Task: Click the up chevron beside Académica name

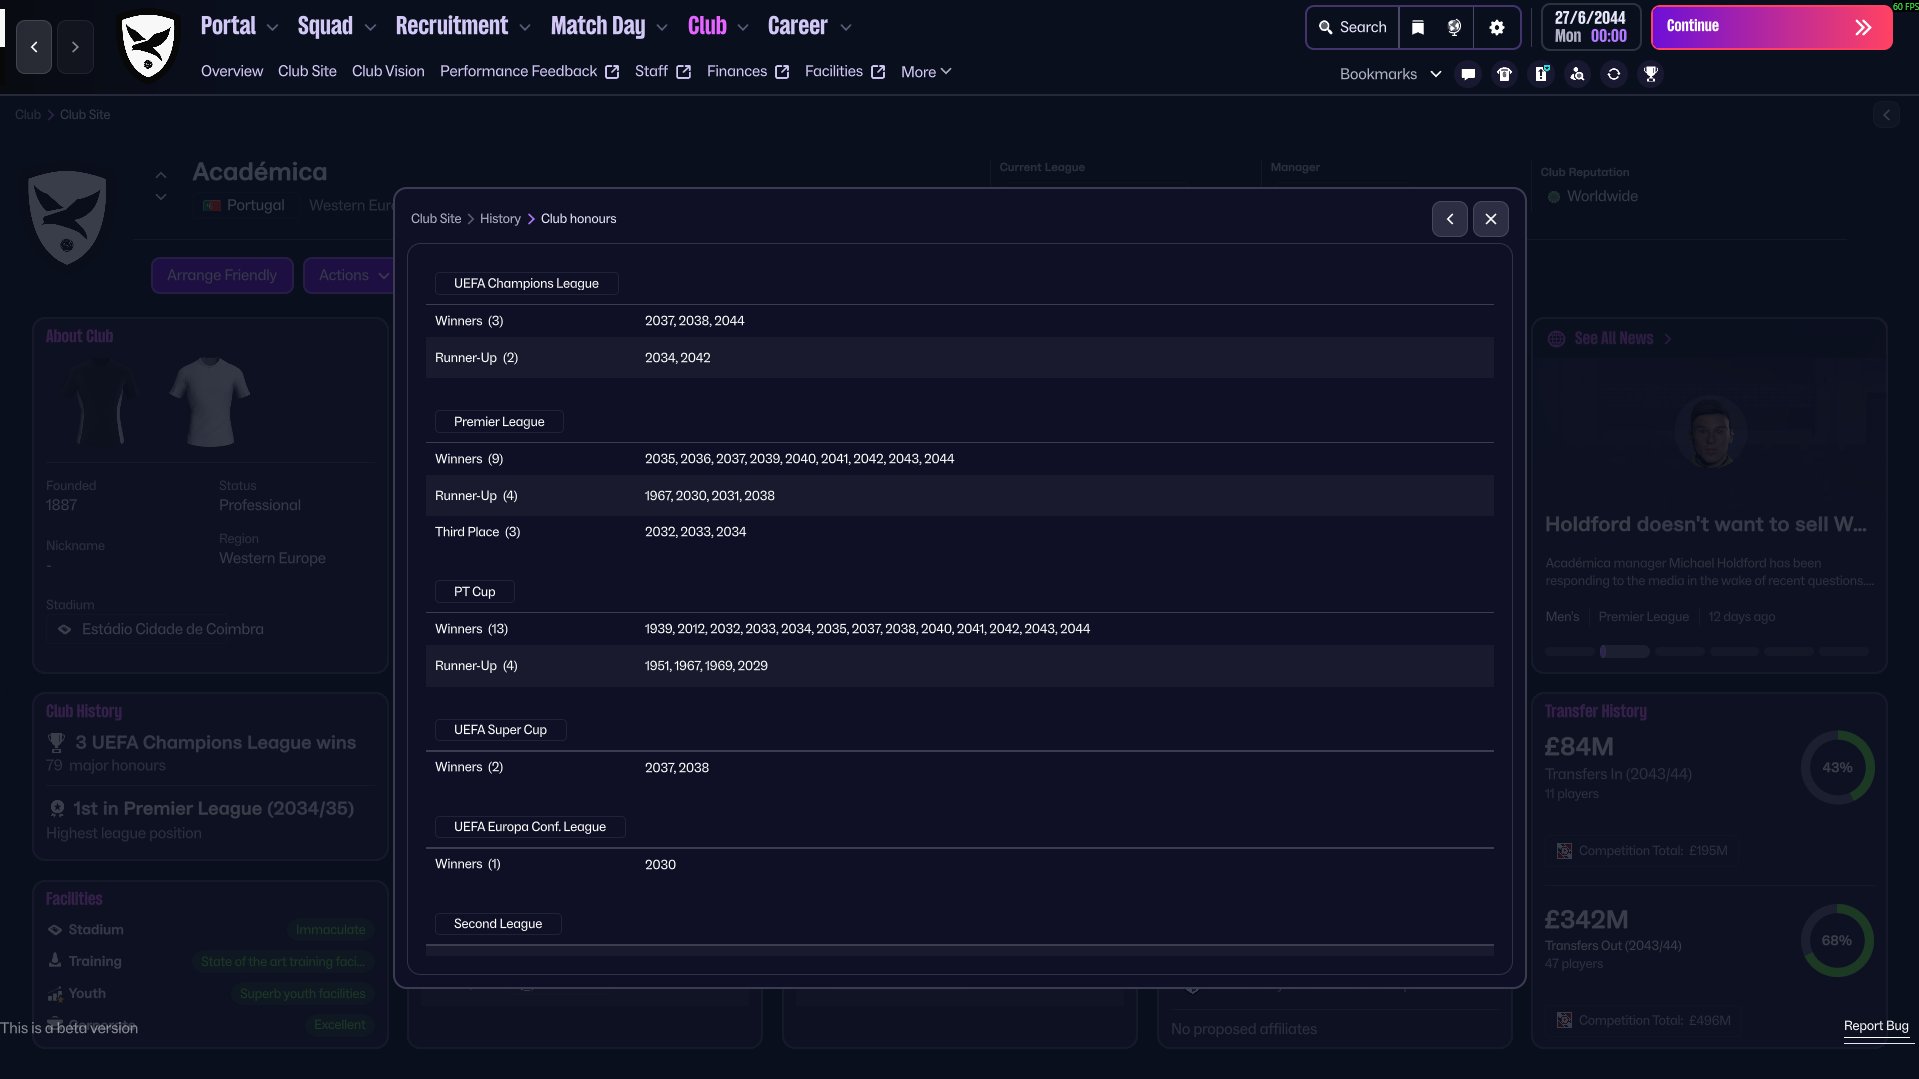Action: 161,175
